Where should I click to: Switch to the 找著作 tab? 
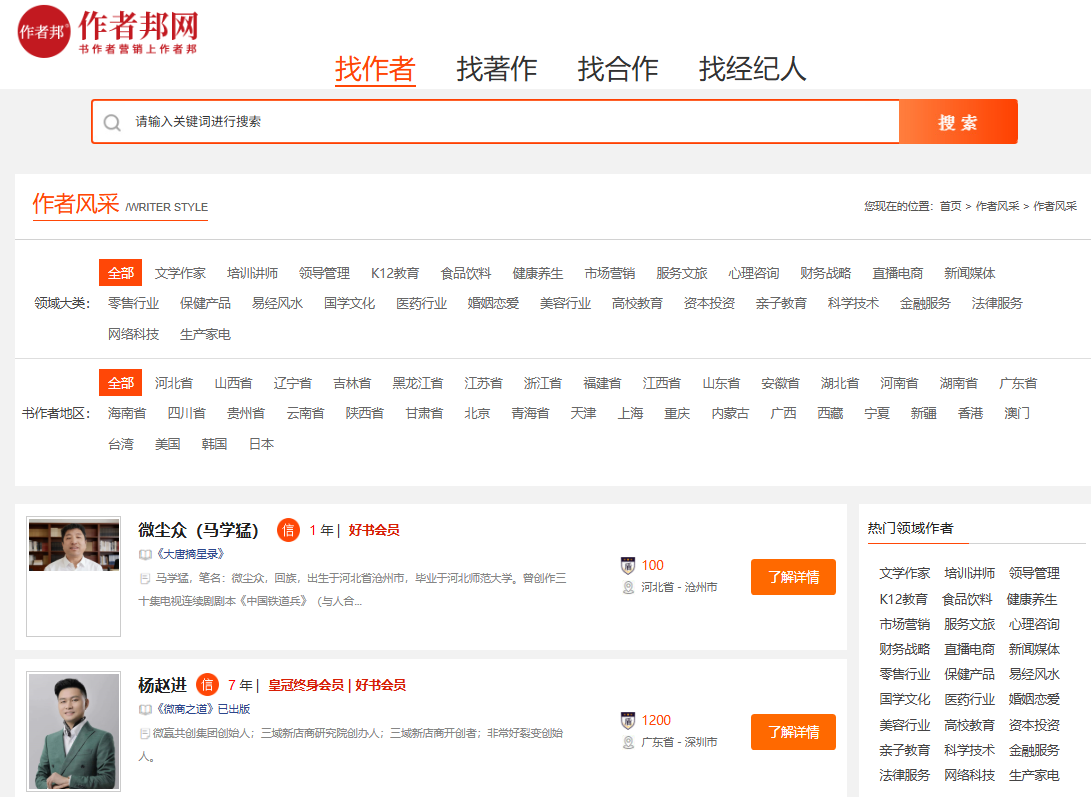pos(496,69)
